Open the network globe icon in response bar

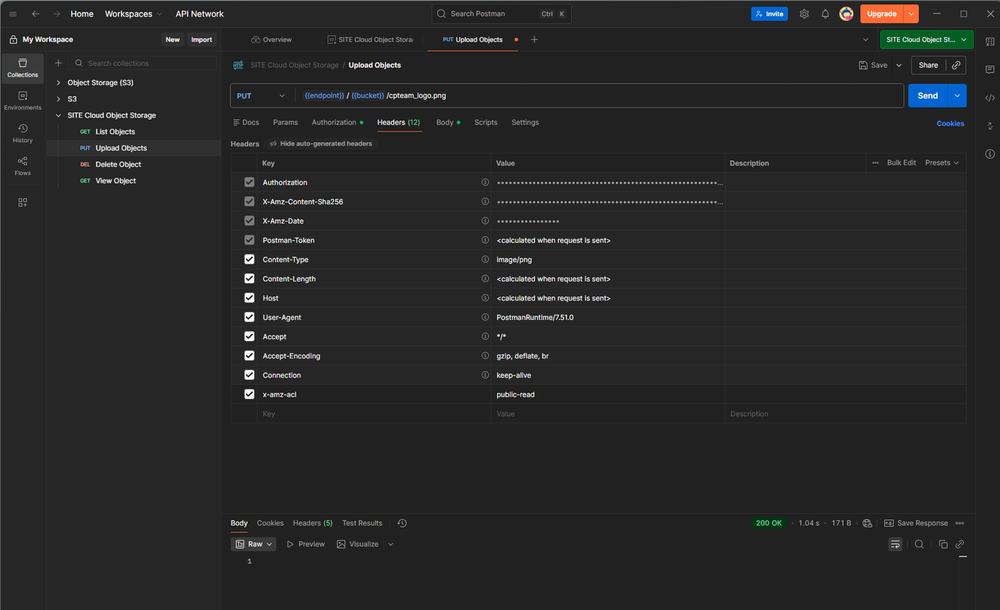click(x=867, y=523)
